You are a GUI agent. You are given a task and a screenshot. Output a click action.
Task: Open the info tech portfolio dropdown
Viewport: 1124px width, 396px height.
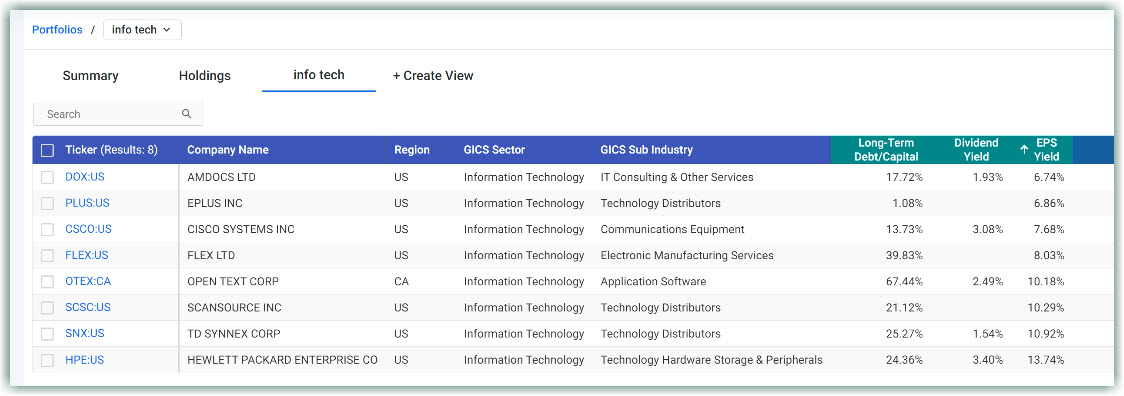pos(142,29)
